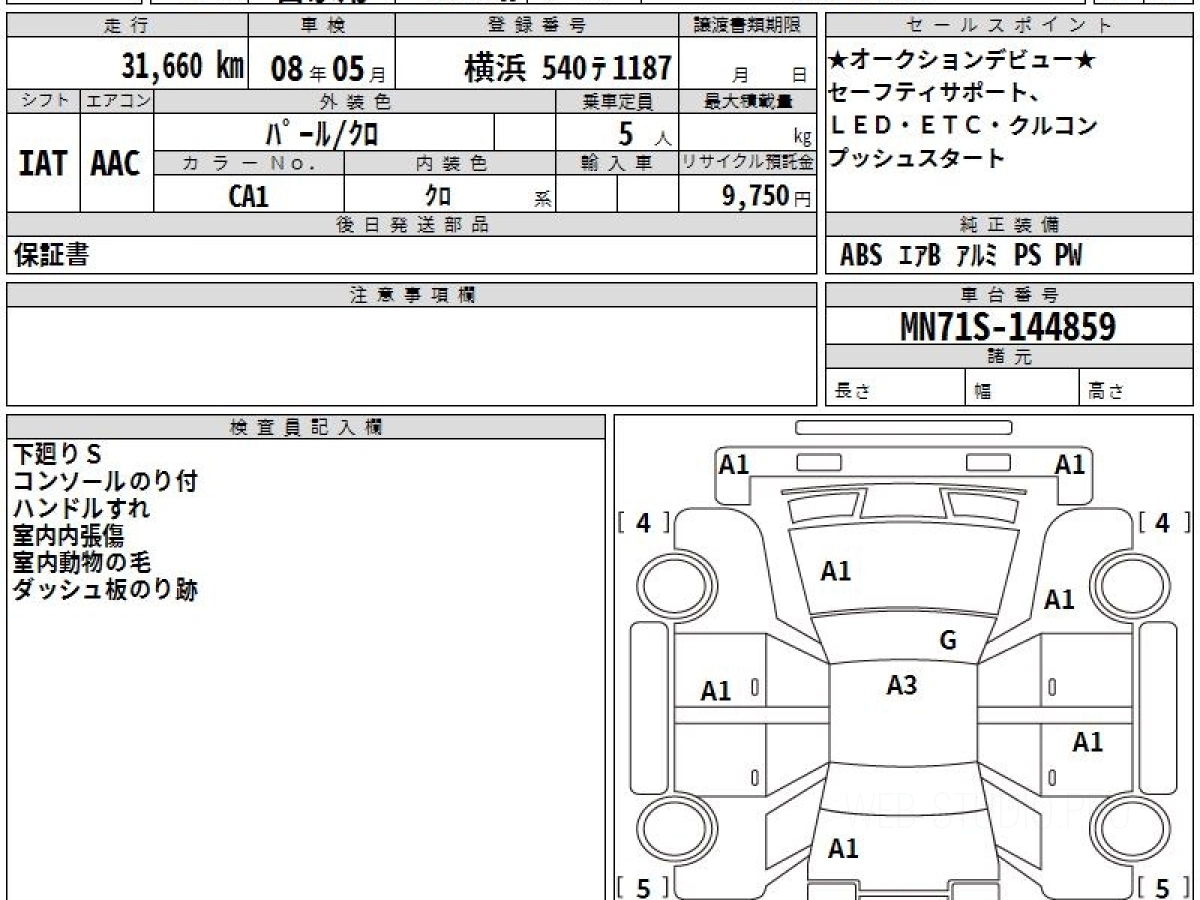Select the 08年05月 inspection date

click(x=328, y=68)
